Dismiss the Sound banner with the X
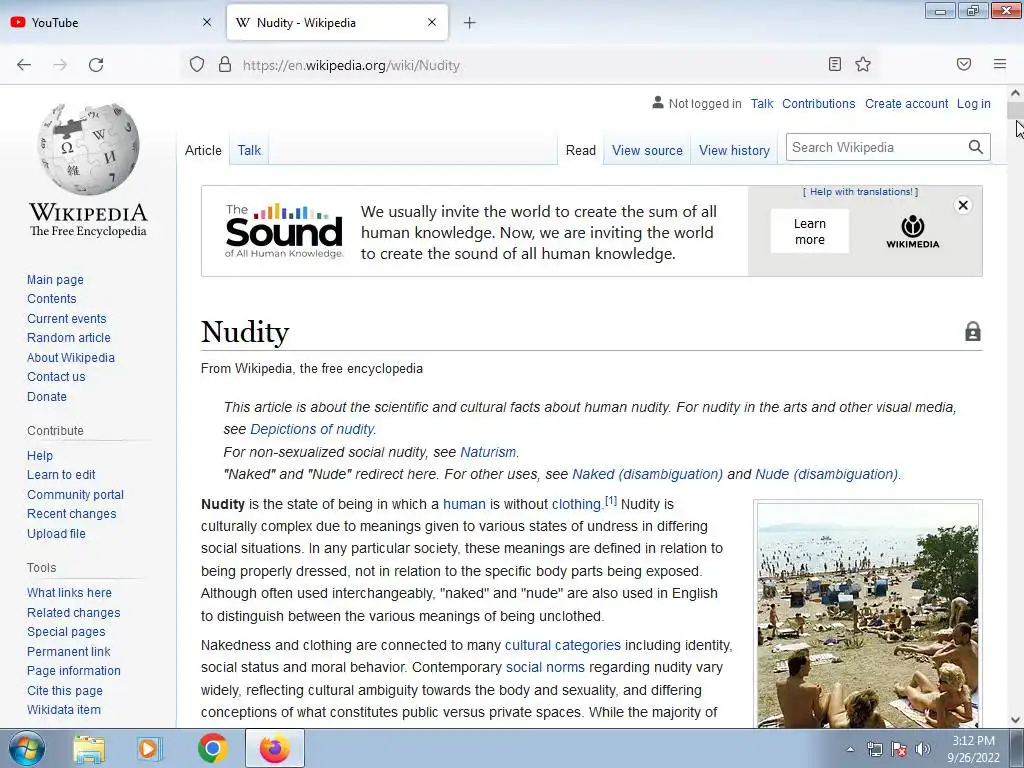This screenshot has height=768, width=1024. [x=963, y=205]
